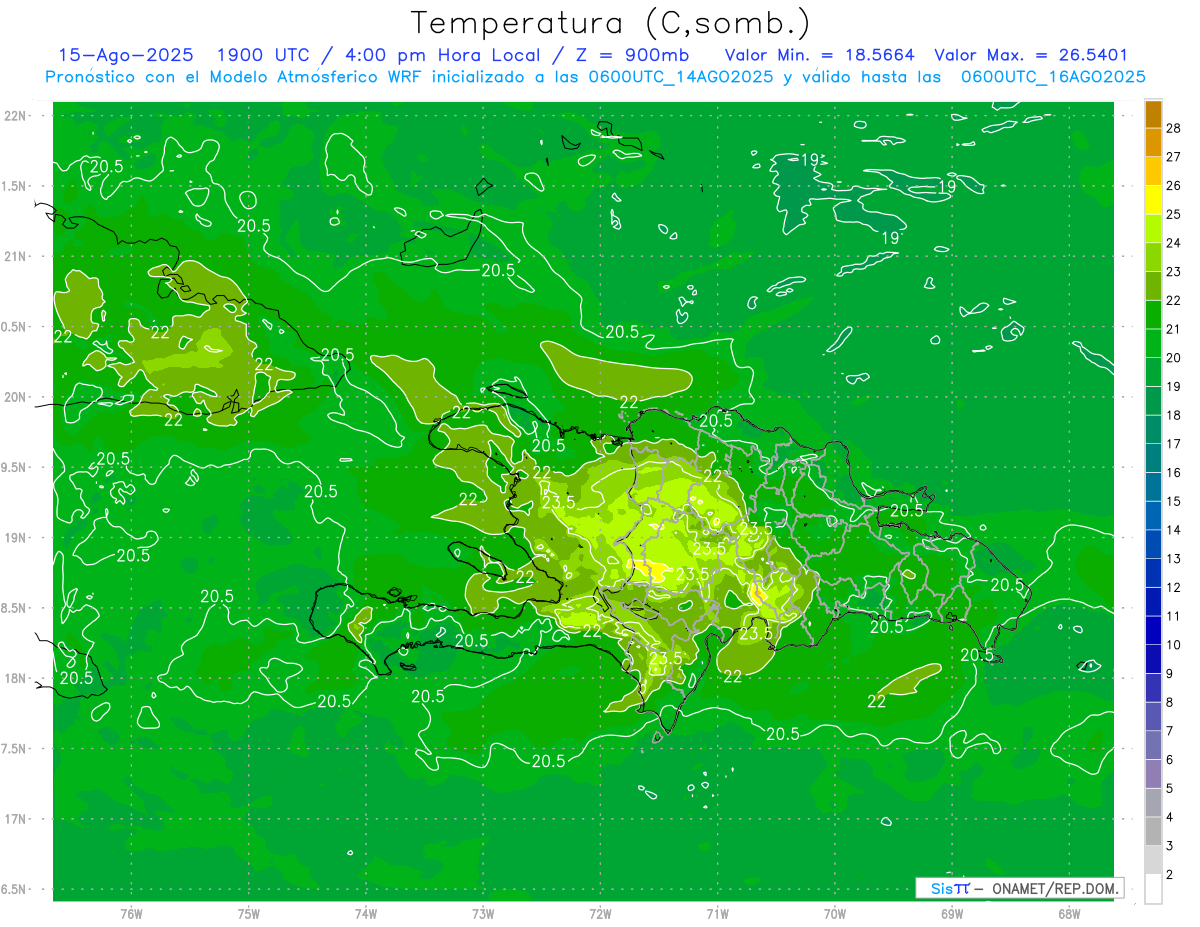Click legend value 18
The image size is (1200, 927).
click(1174, 415)
